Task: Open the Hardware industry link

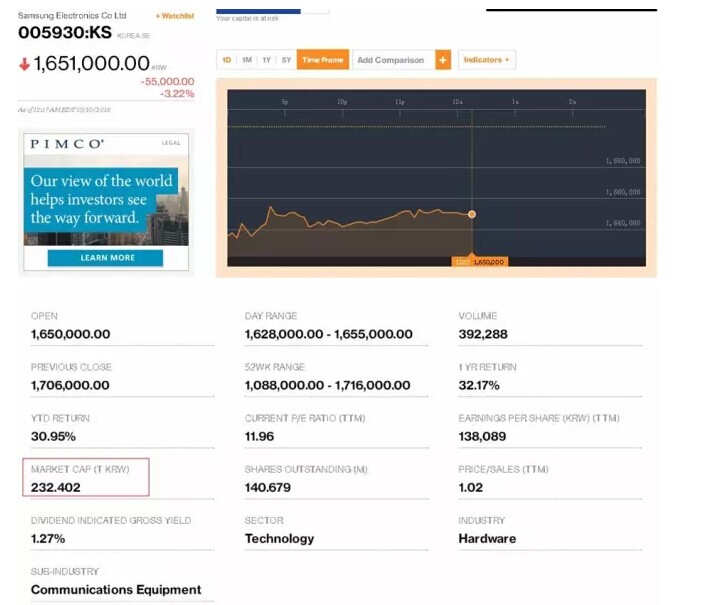Action: pyautogui.click(x=487, y=538)
